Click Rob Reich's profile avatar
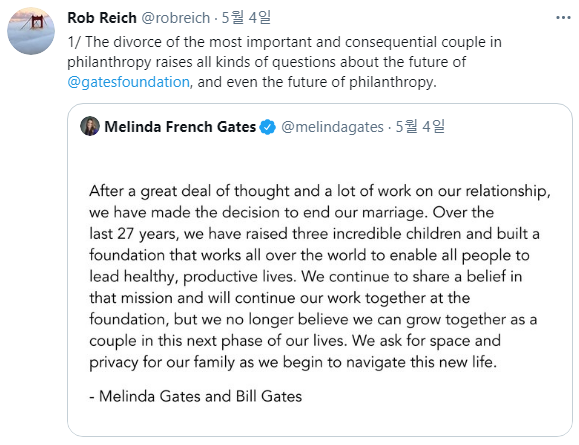579x445 pixels. 31,31
